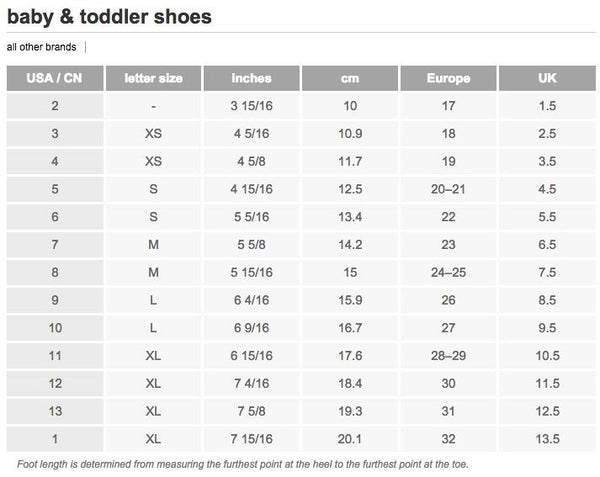Select the 3 15/16 inches cell
This screenshot has height=477, width=600.
pyautogui.click(x=251, y=106)
